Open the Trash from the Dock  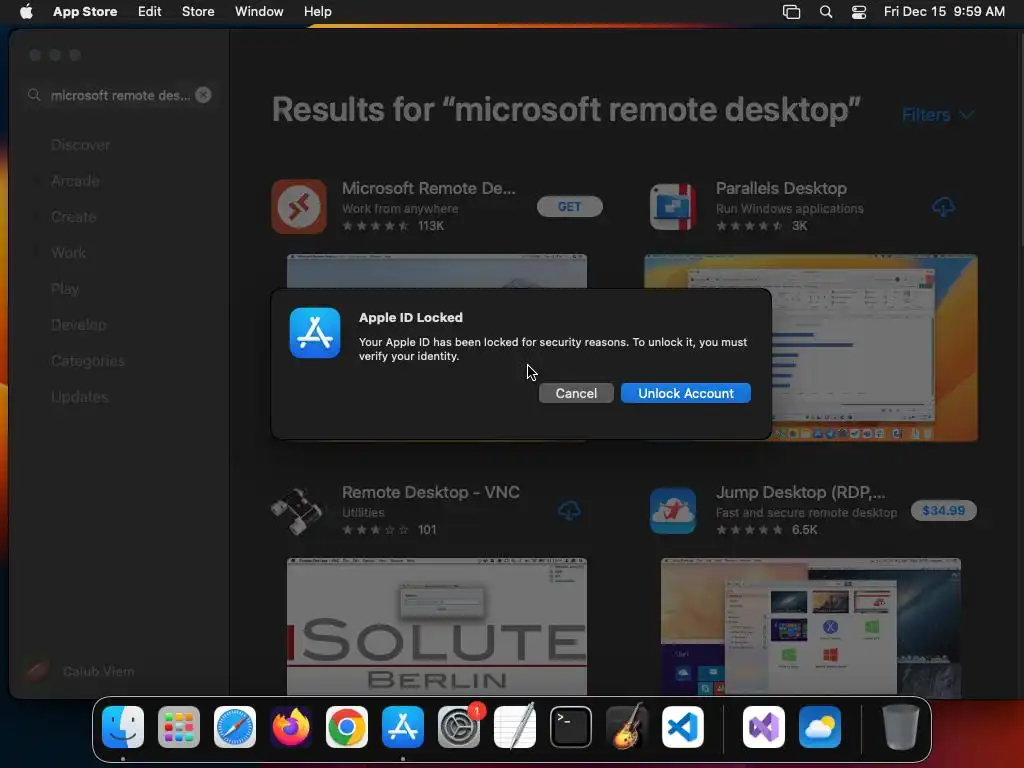click(901, 727)
